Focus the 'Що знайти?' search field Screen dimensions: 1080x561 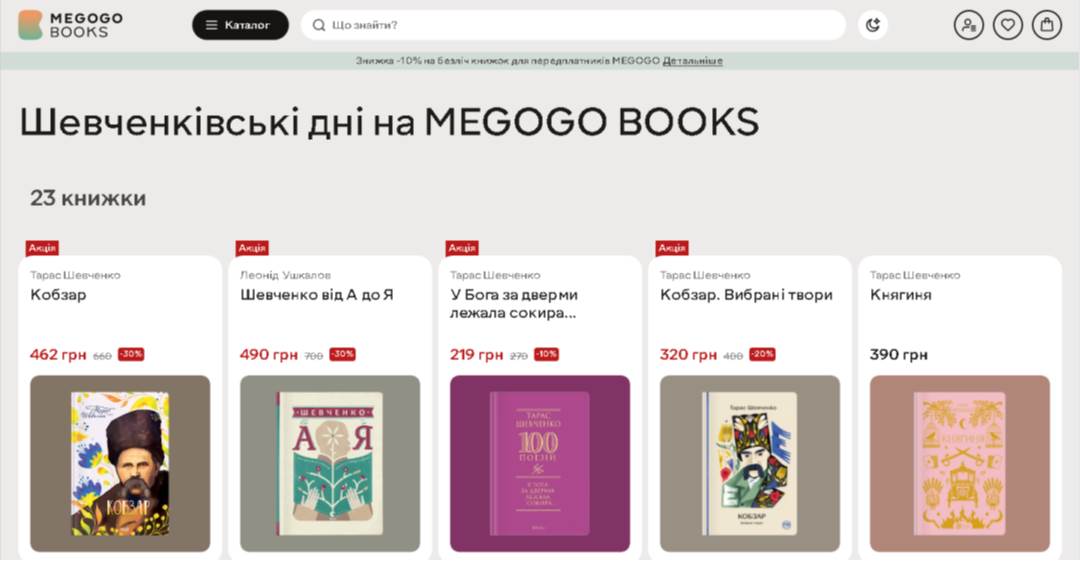coord(580,25)
